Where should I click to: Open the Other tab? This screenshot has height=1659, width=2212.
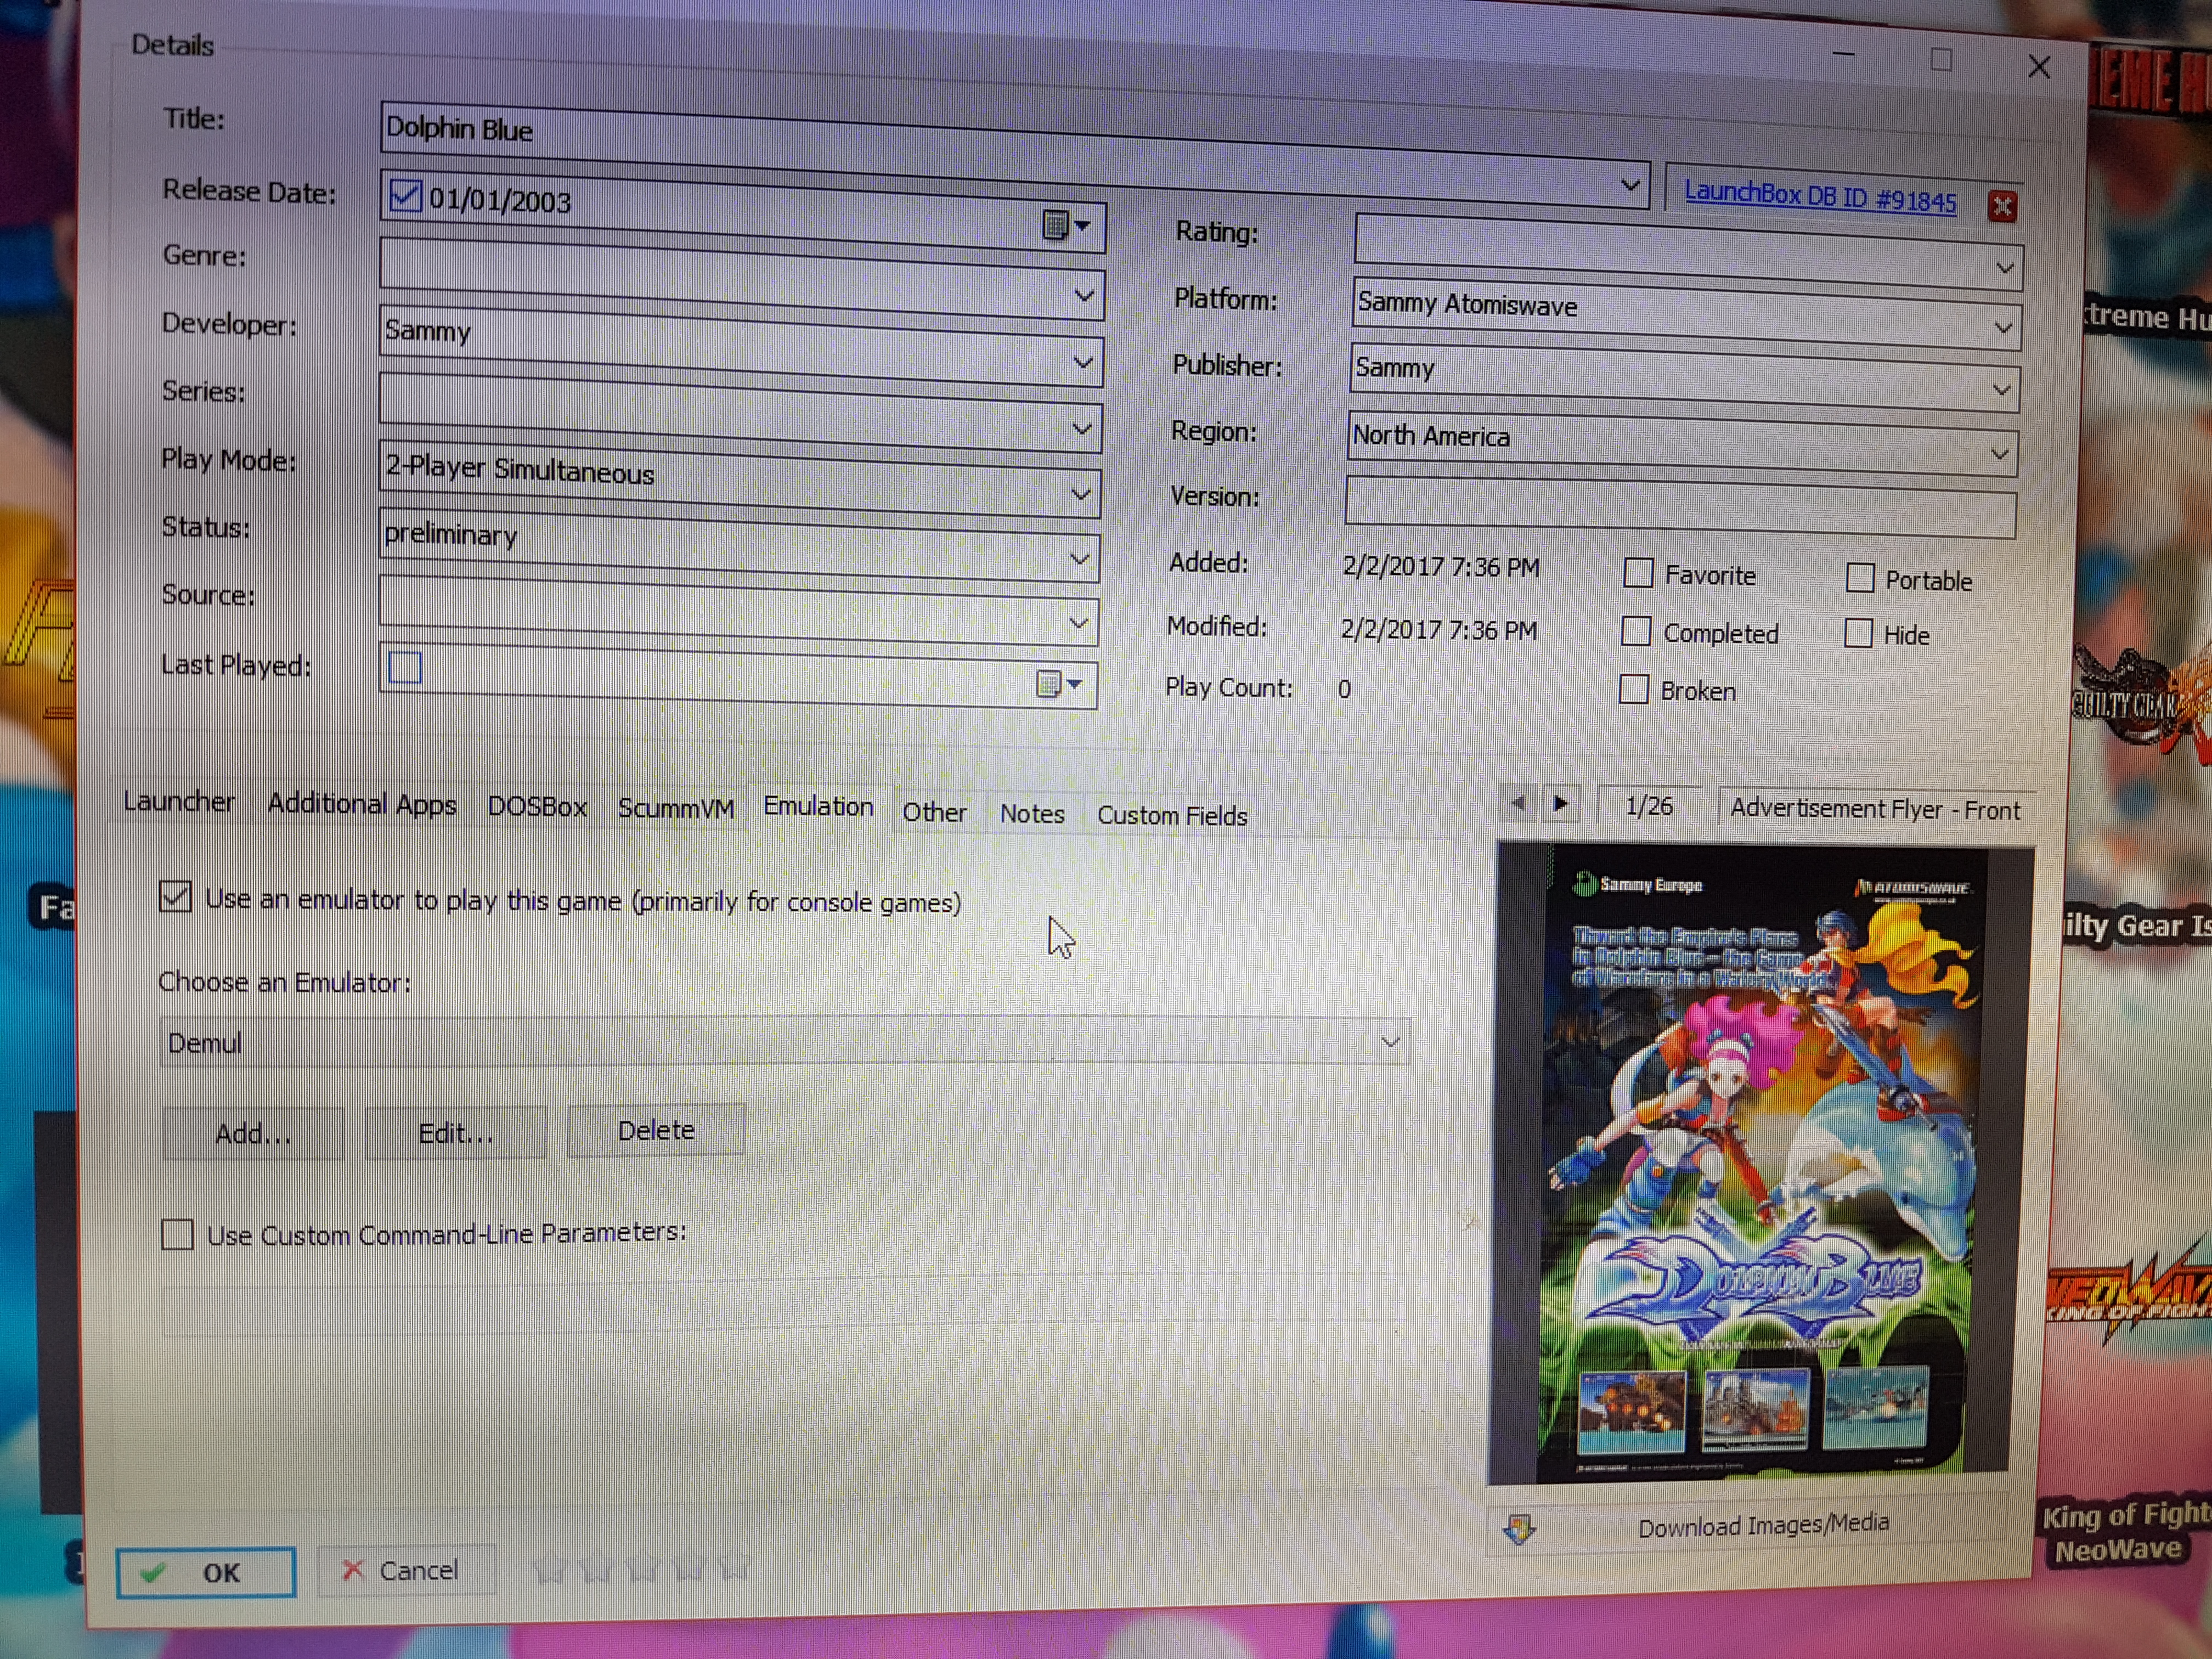pyautogui.click(x=934, y=813)
